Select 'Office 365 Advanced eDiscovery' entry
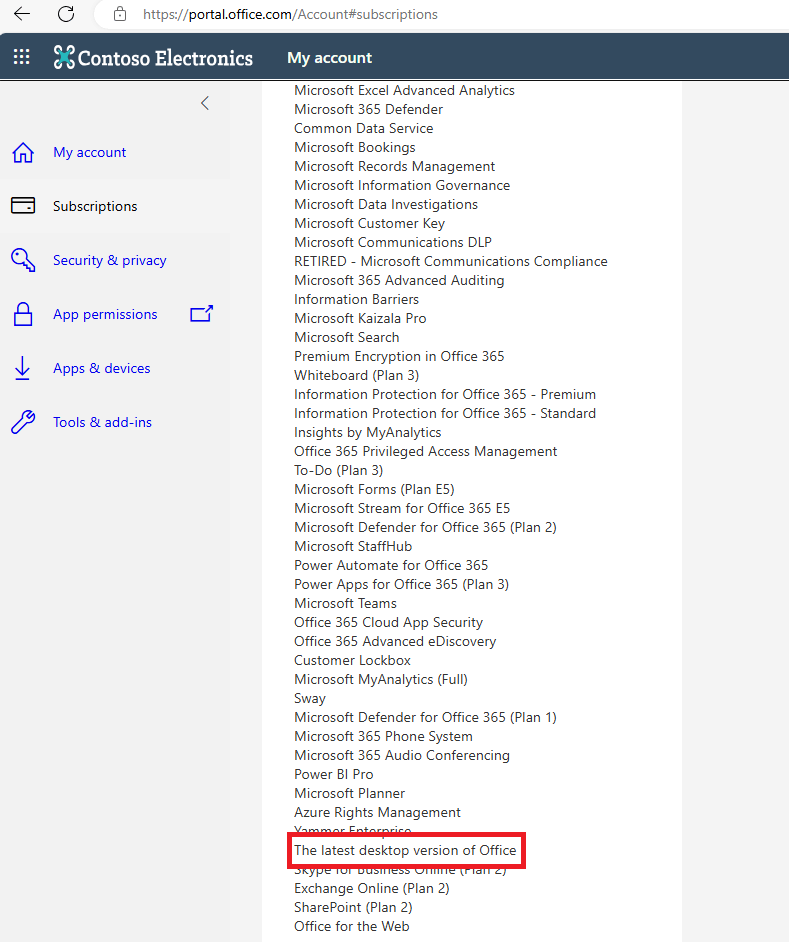 pyautogui.click(x=395, y=642)
